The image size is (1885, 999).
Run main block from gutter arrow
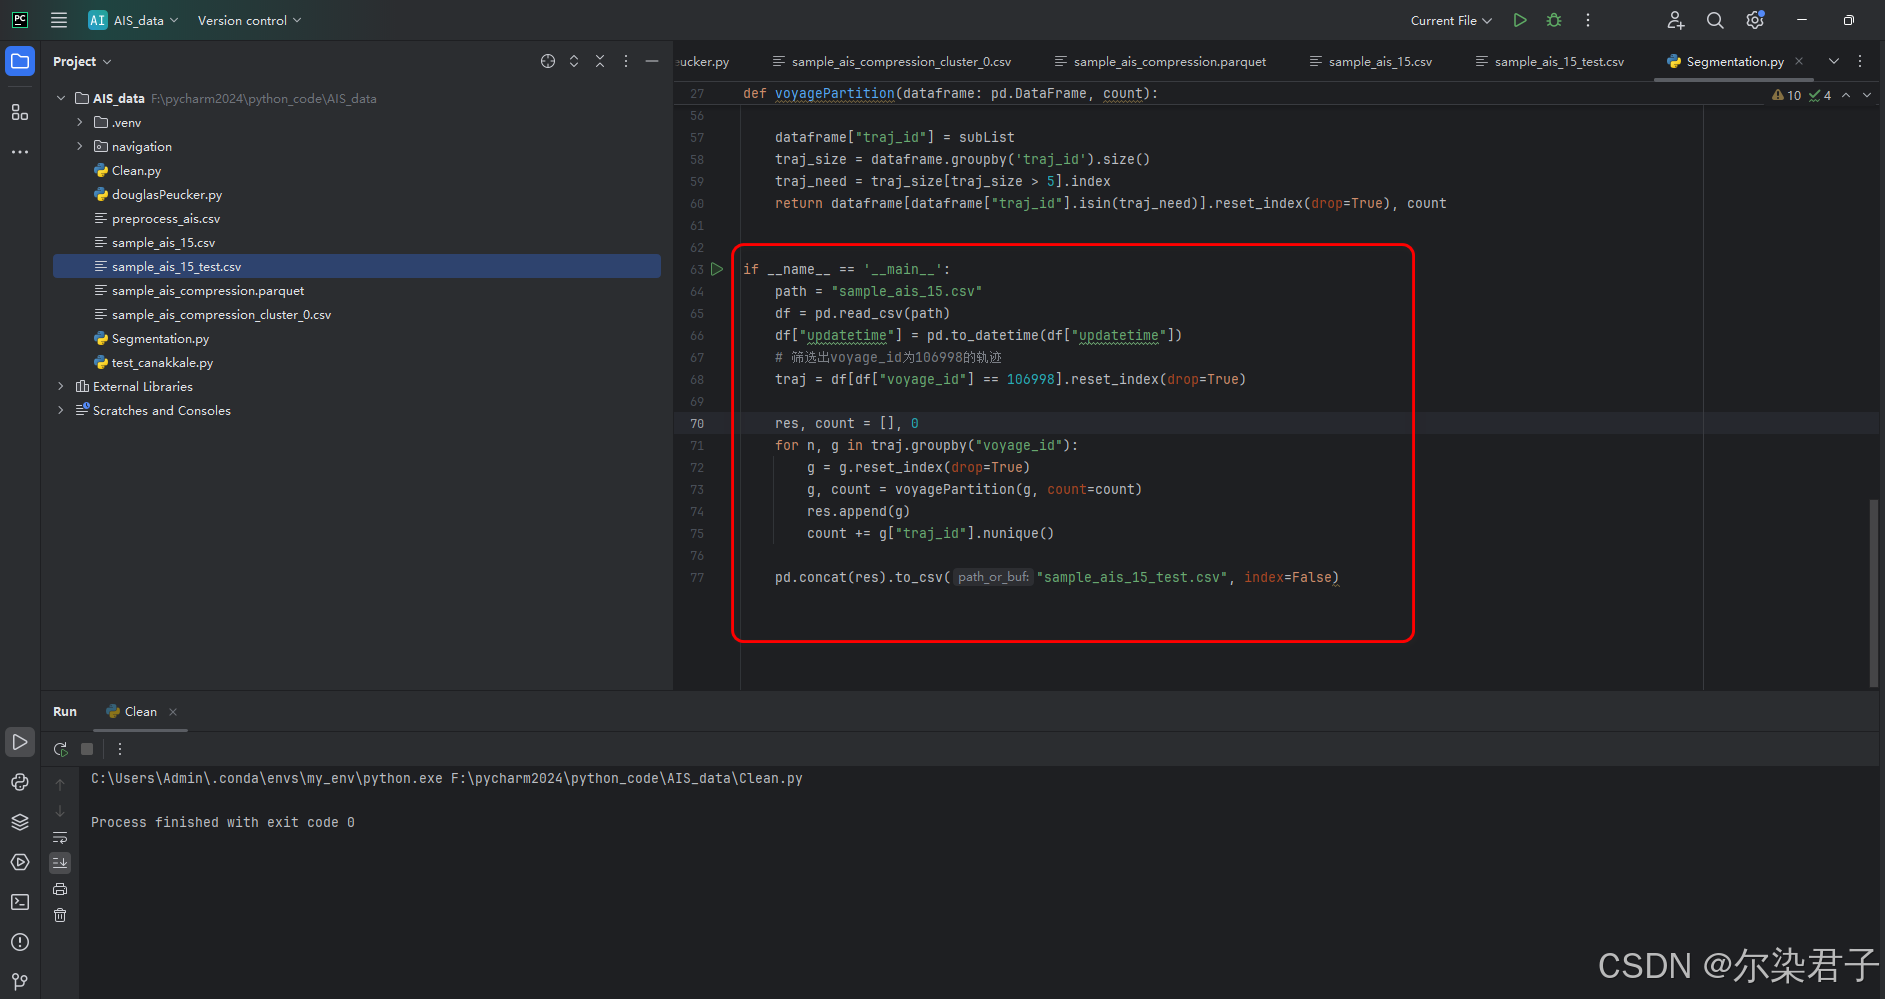[x=717, y=269]
